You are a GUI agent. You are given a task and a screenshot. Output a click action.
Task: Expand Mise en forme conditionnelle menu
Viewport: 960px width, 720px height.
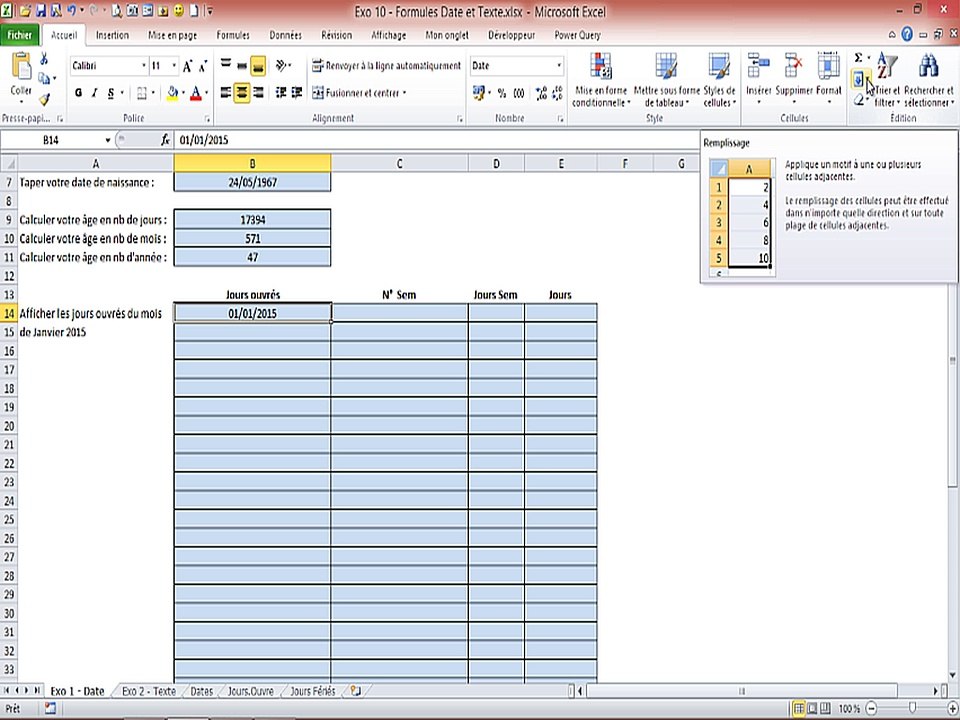600,80
